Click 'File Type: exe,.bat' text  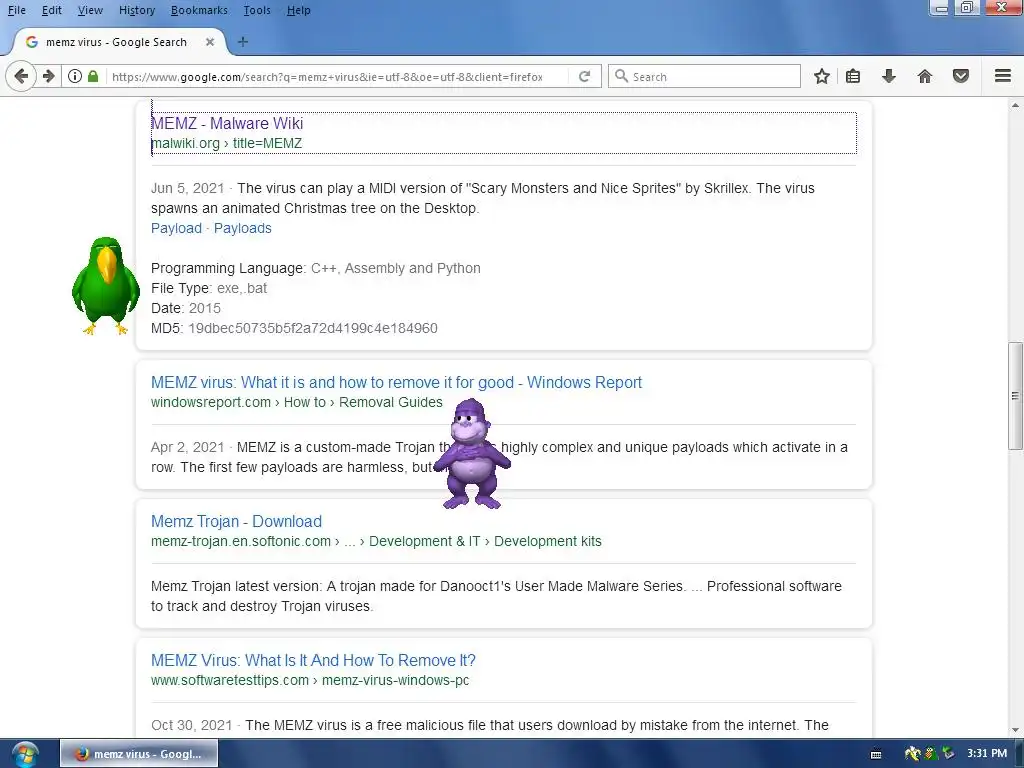point(209,288)
